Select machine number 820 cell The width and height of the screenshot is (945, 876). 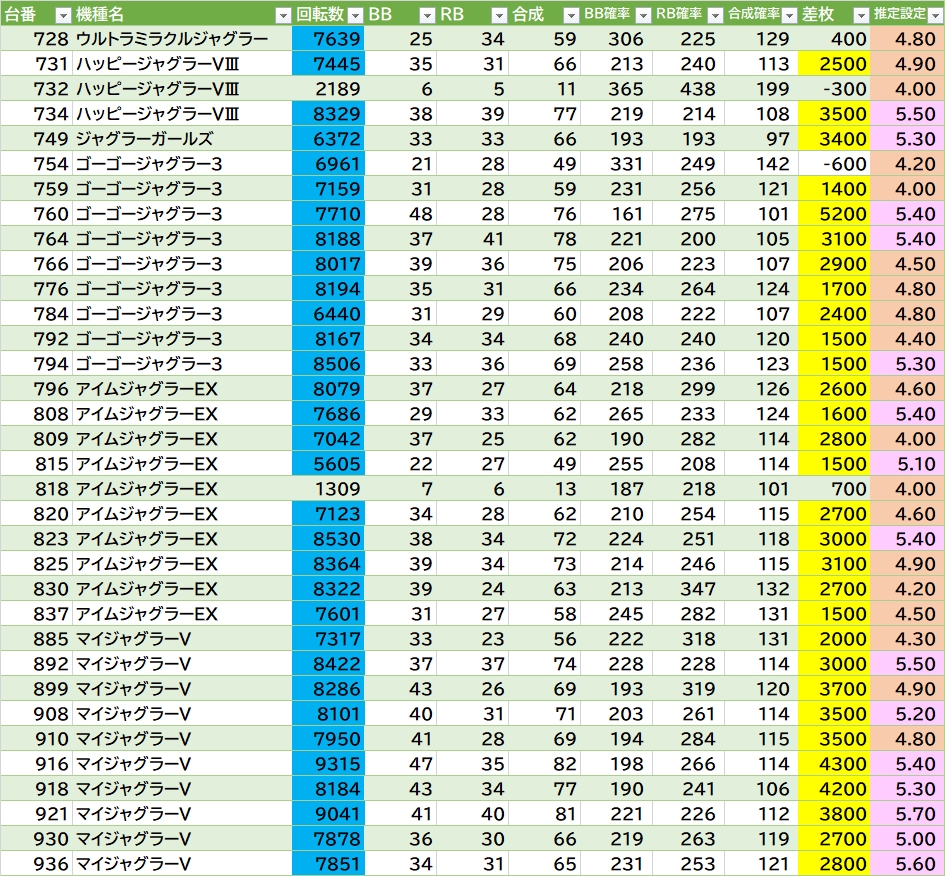[x=36, y=514]
